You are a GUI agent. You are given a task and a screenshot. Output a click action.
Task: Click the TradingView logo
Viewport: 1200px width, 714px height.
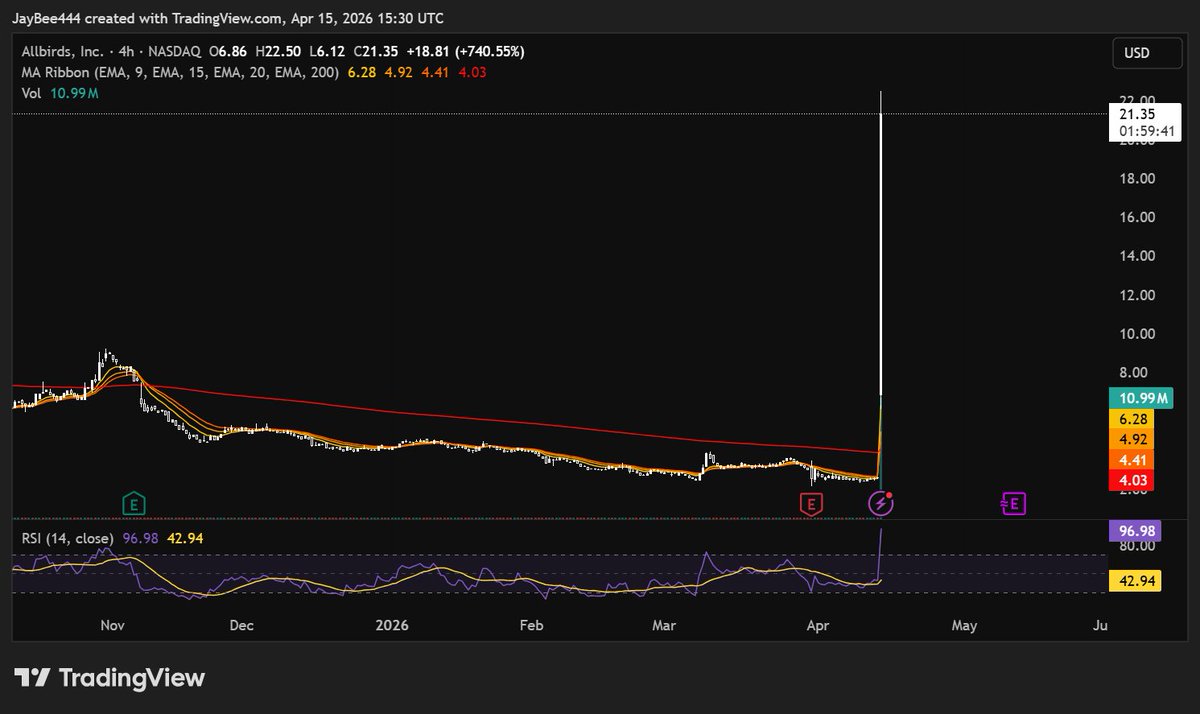(110, 677)
